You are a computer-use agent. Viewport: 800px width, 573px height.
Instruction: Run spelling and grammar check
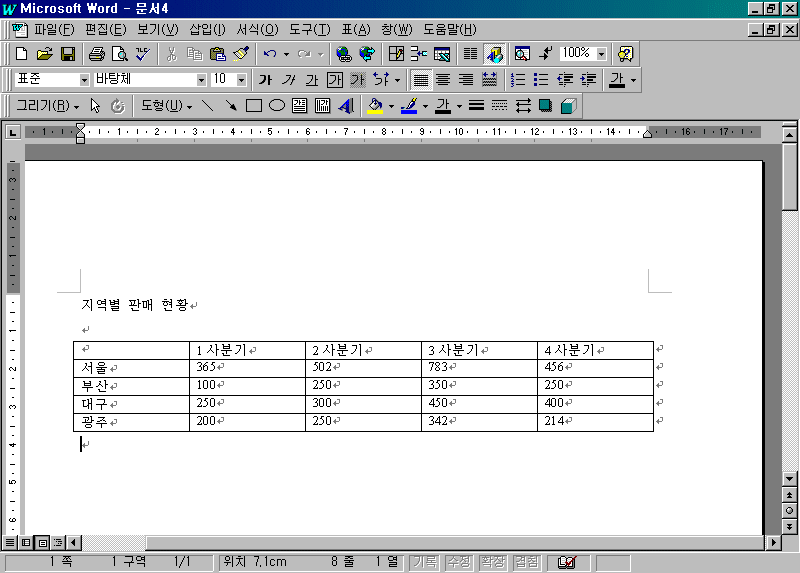click(142, 54)
